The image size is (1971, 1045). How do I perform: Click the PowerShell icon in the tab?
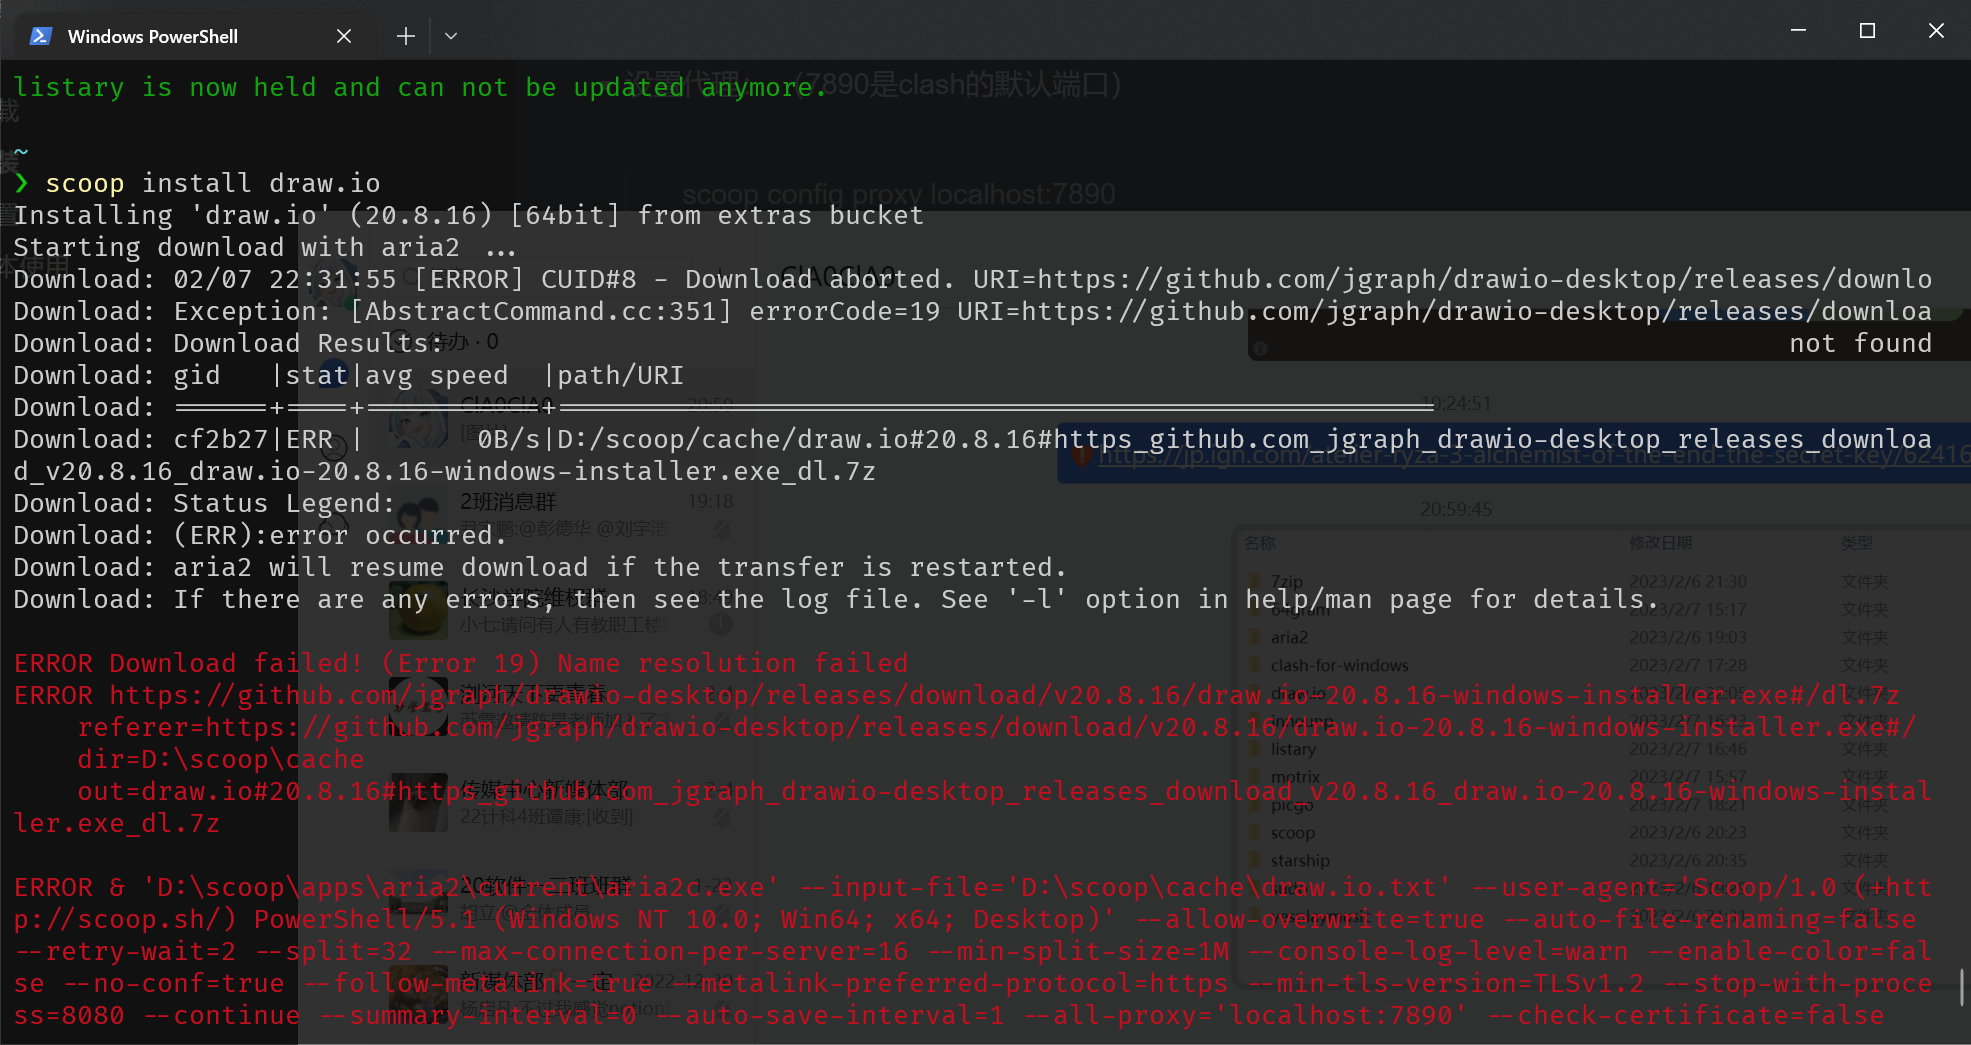point(40,36)
